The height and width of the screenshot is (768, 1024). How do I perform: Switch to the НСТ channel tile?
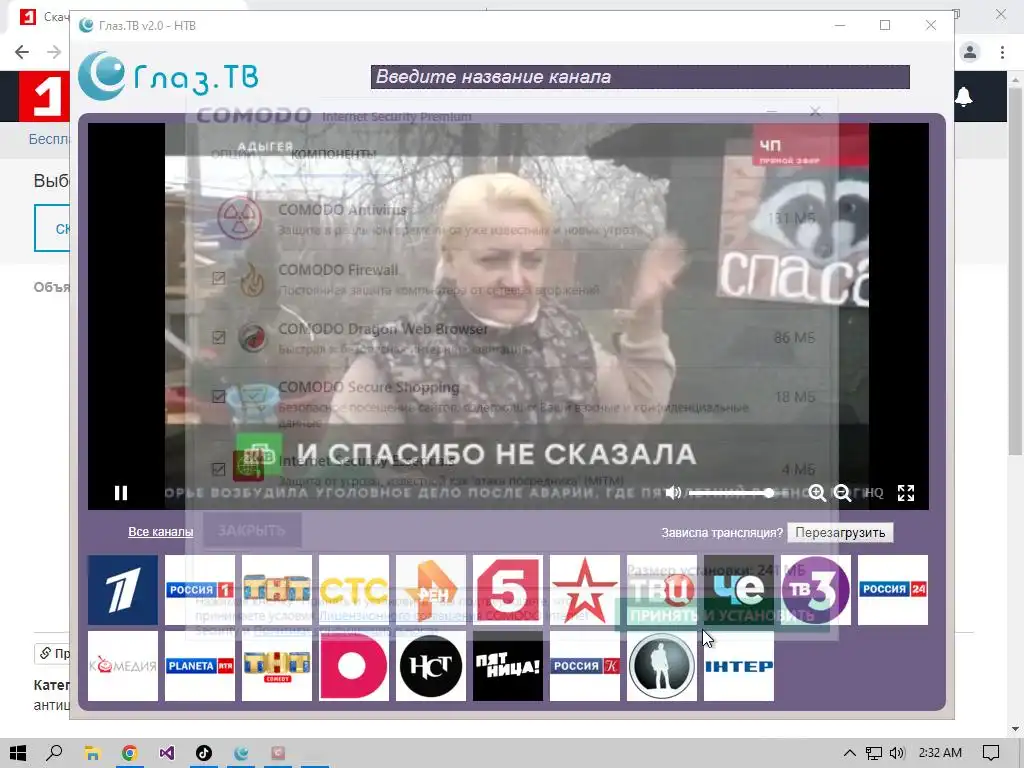click(x=431, y=666)
